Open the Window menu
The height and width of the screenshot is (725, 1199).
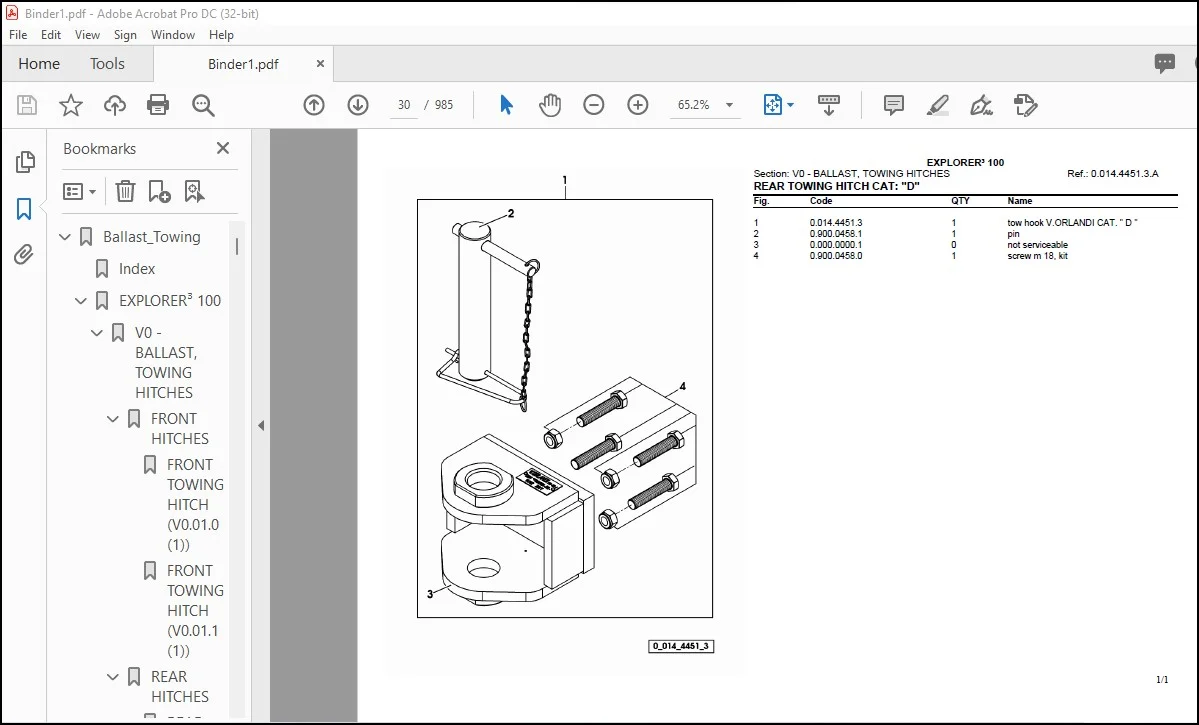click(x=173, y=34)
